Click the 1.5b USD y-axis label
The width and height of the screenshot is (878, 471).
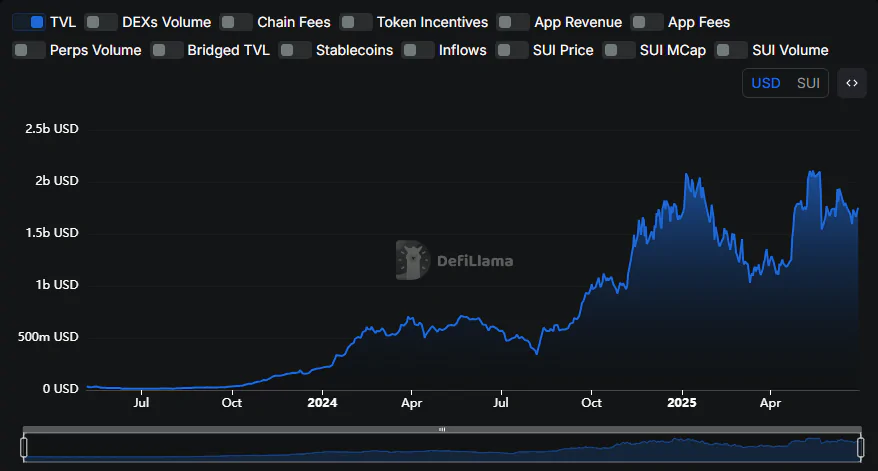coord(52,232)
